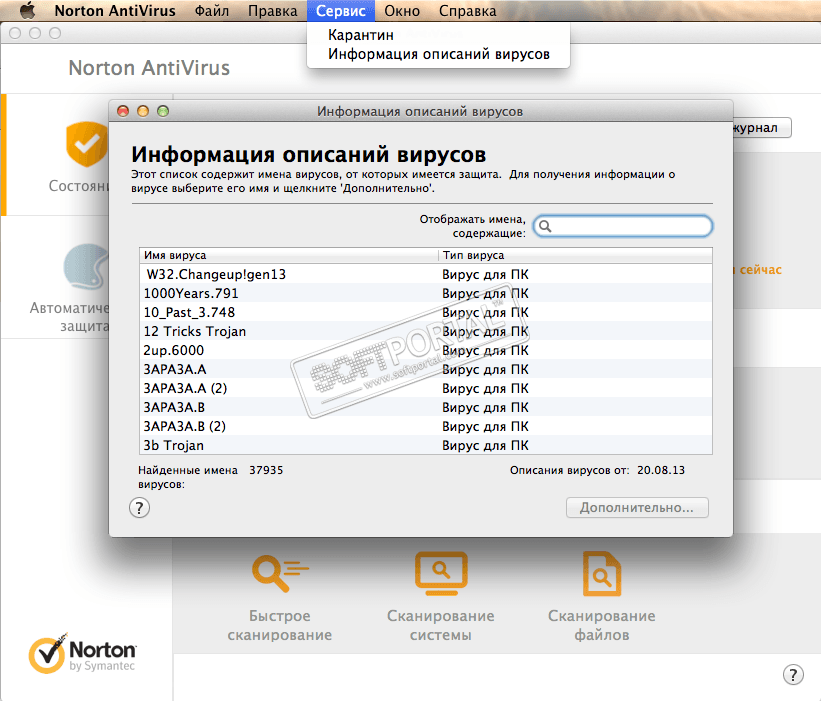Sort by the Тип вируса column header
The image size is (821, 701).
[x=575, y=255]
